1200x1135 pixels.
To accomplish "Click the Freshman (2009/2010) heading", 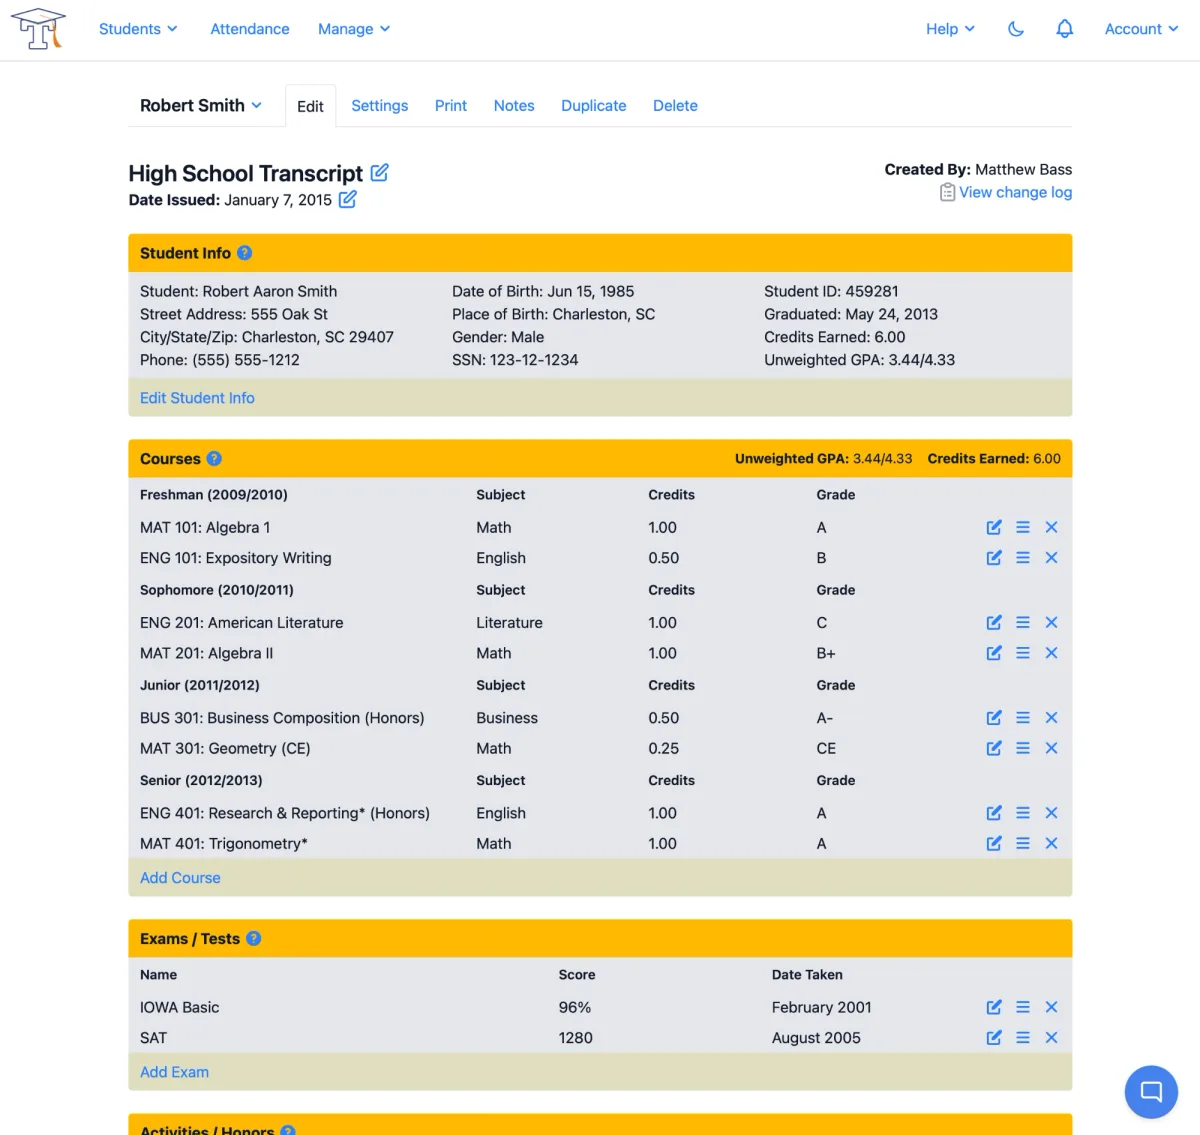I will [x=214, y=495].
